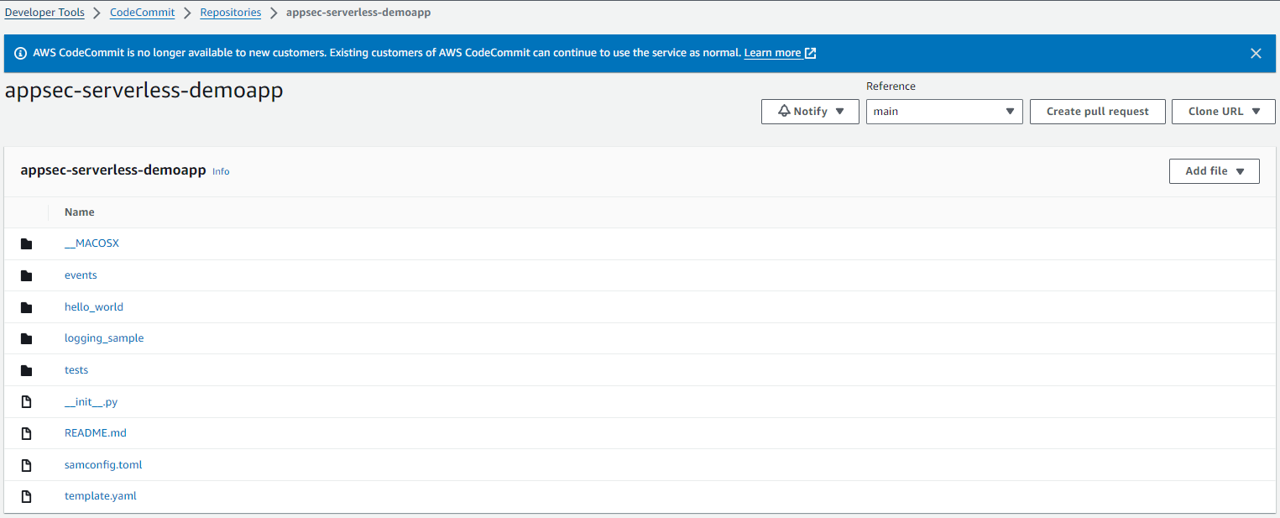Viewport: 1280px width, 518px height.
Task: Open the hello_world folder
Action: click(94, 307)
